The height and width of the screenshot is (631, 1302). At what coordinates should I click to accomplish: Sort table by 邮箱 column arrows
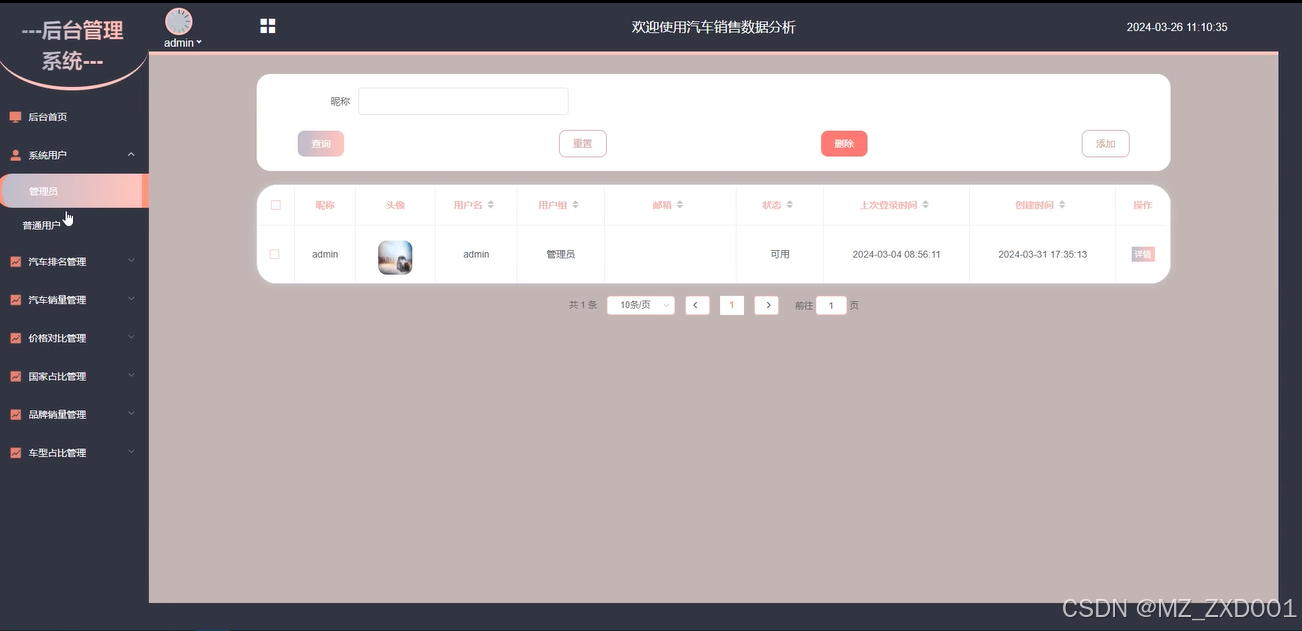coord(680,205)
